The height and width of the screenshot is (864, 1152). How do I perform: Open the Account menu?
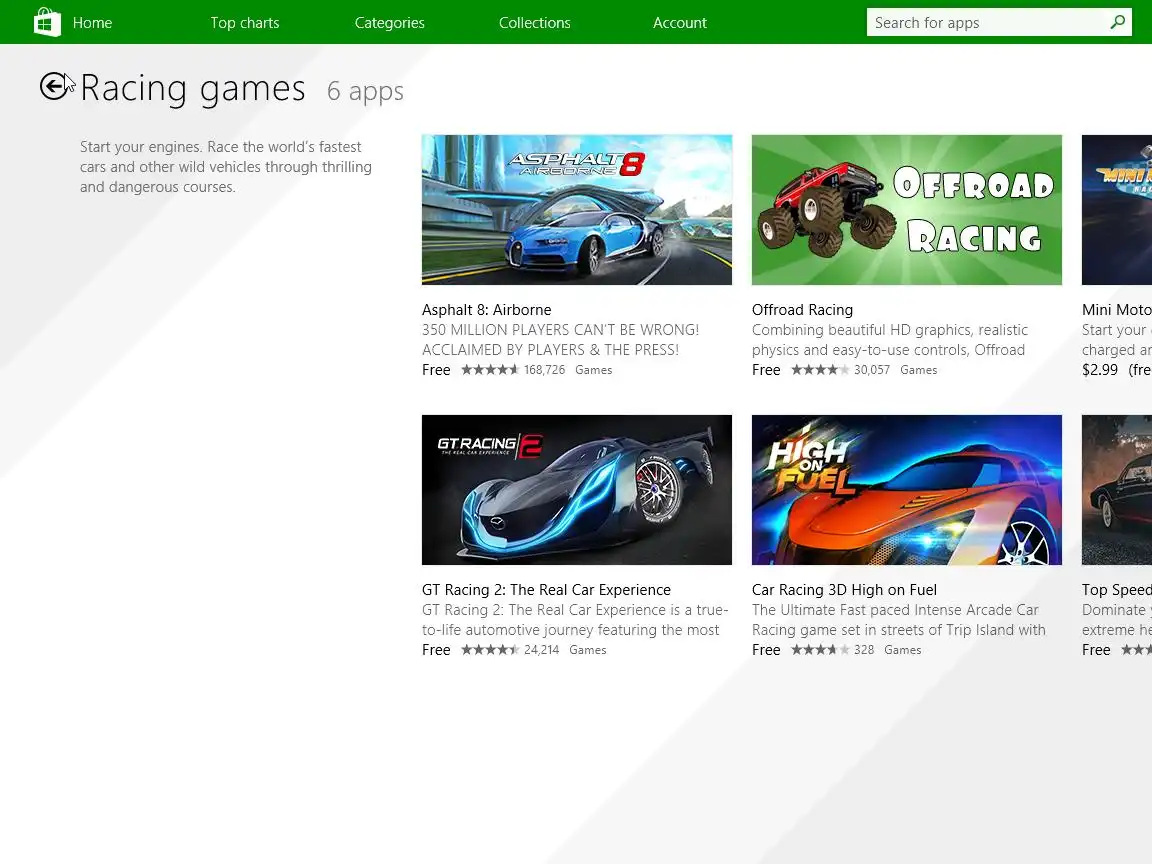coord(680,23)
